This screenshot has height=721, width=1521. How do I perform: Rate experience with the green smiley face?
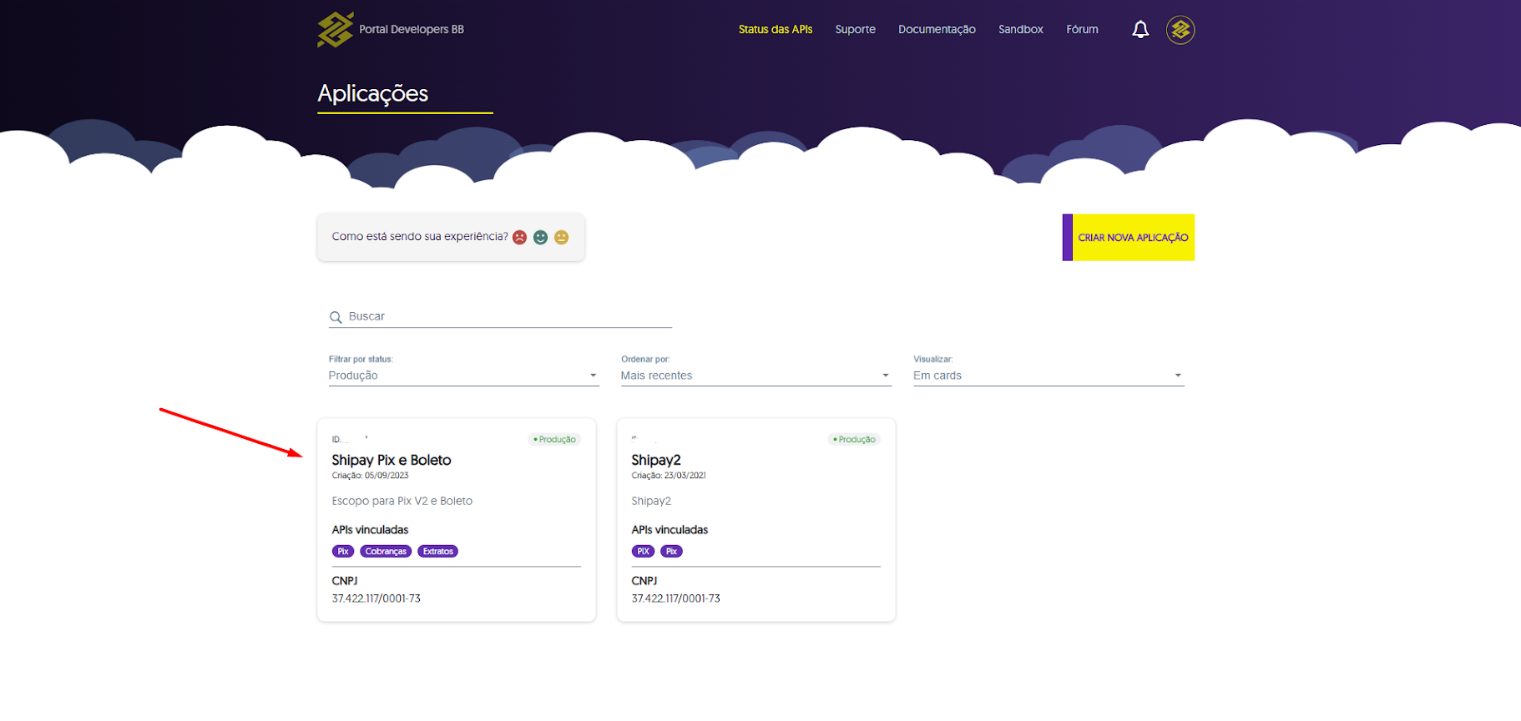[x=541, y=237]
